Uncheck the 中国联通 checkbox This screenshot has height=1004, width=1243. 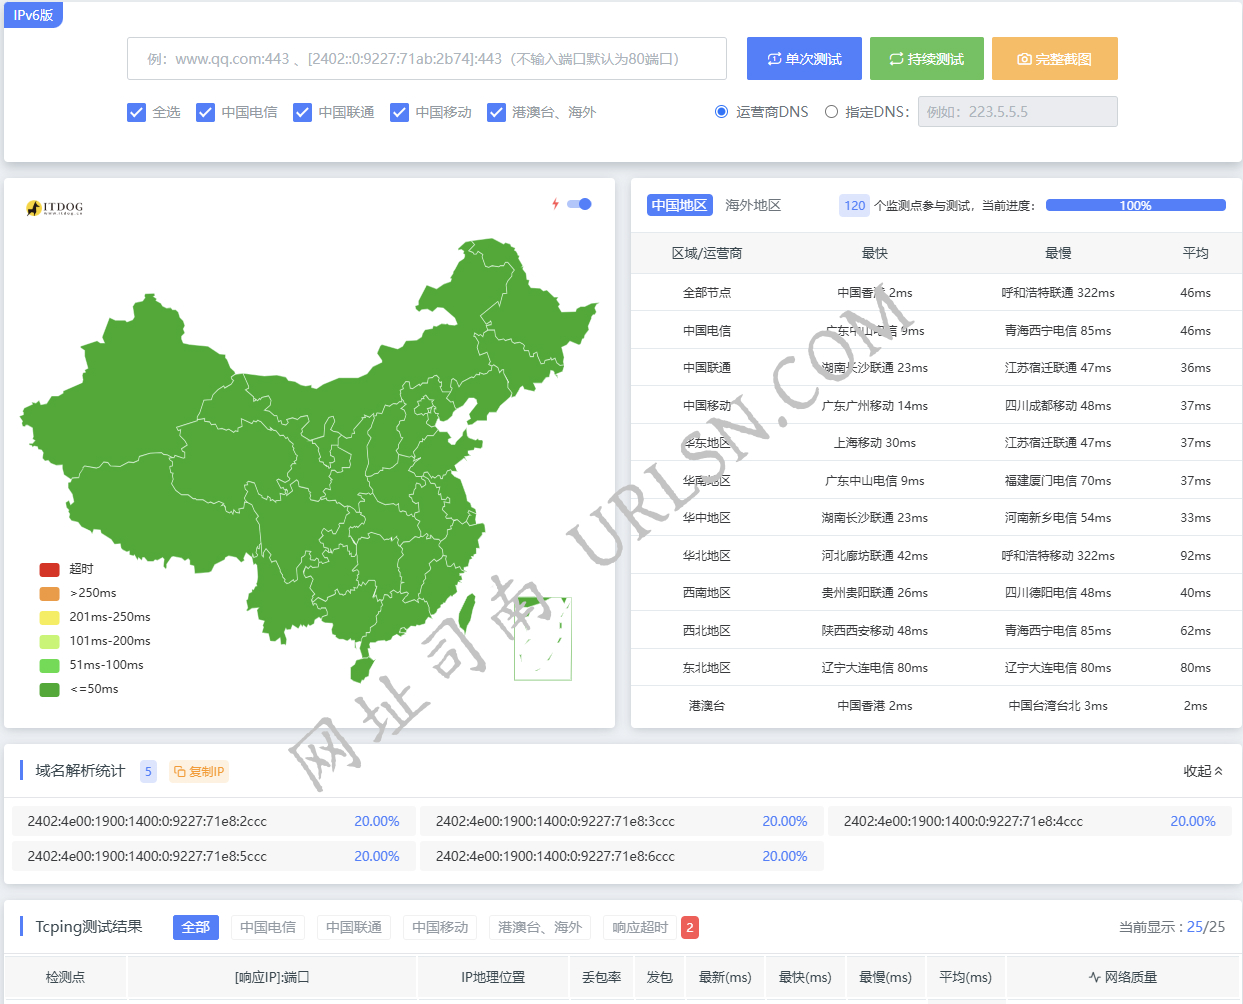click(x=302, y=112)
